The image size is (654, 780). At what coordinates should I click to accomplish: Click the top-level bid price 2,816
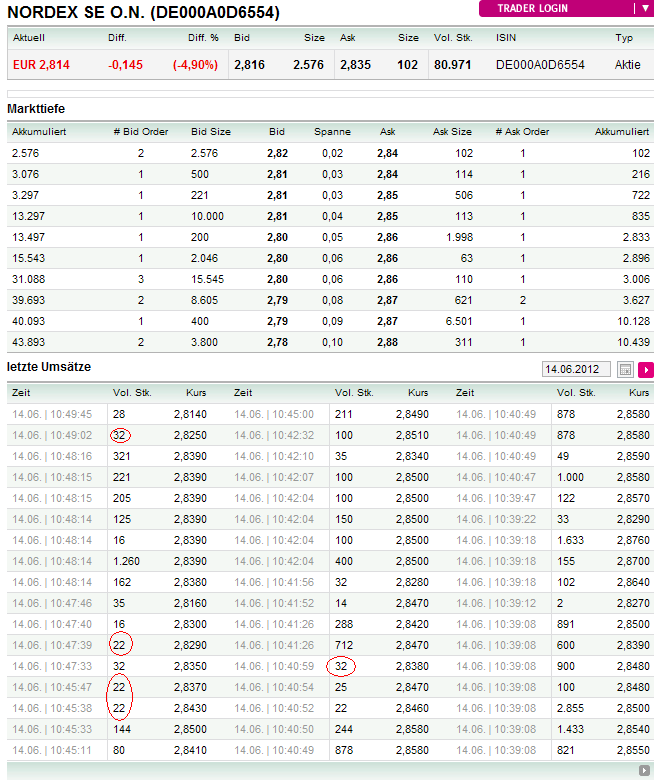pos(249,65)
